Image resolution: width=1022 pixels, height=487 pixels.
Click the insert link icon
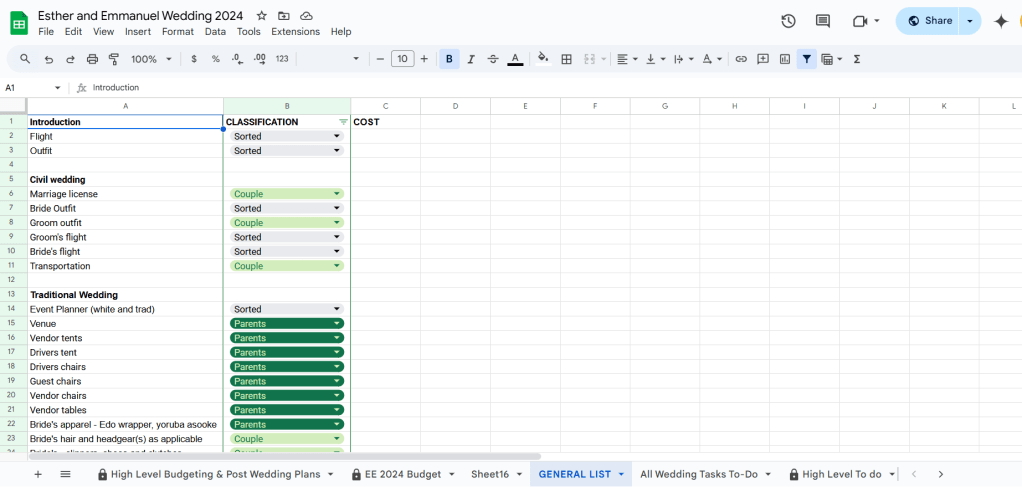click(741, 59)
